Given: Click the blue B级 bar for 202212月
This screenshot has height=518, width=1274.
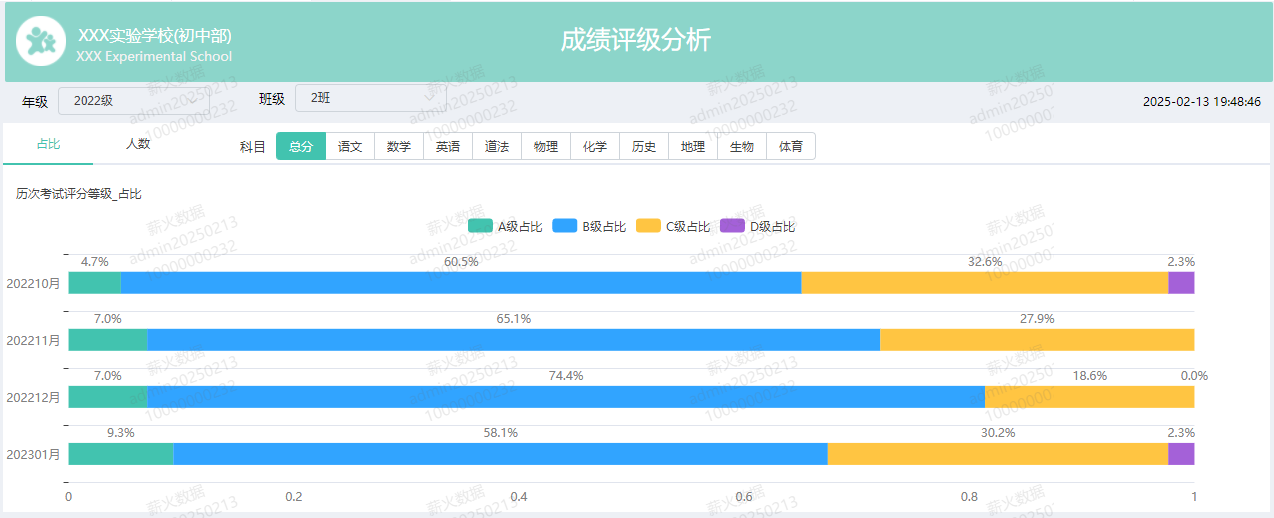Looking at the screenshot, I should 566,397.
